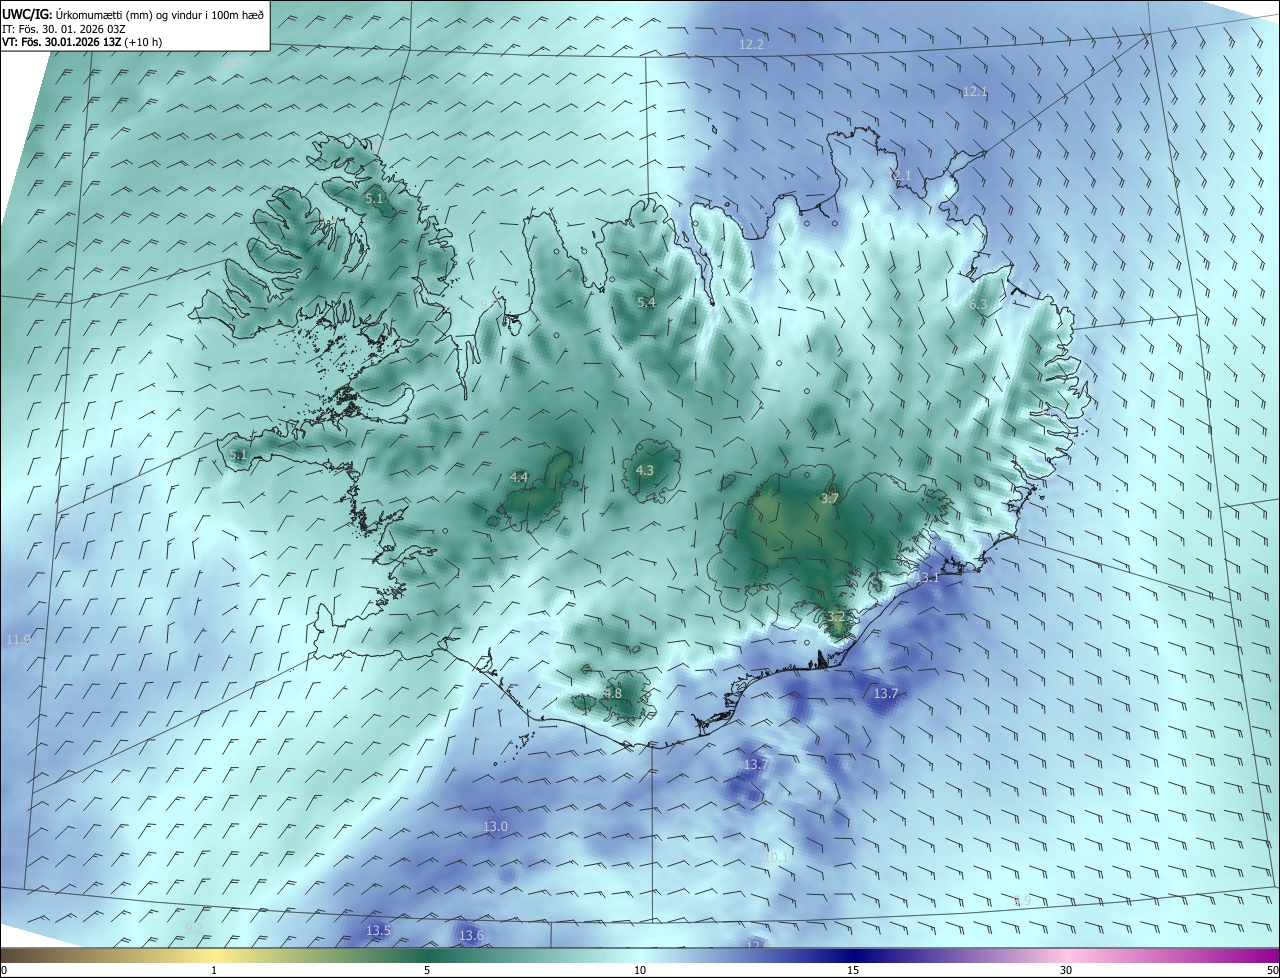Screen dimensions: 1280x978
Task: Click the 5 tick on the color scale
Action: (x=427, y=970)
